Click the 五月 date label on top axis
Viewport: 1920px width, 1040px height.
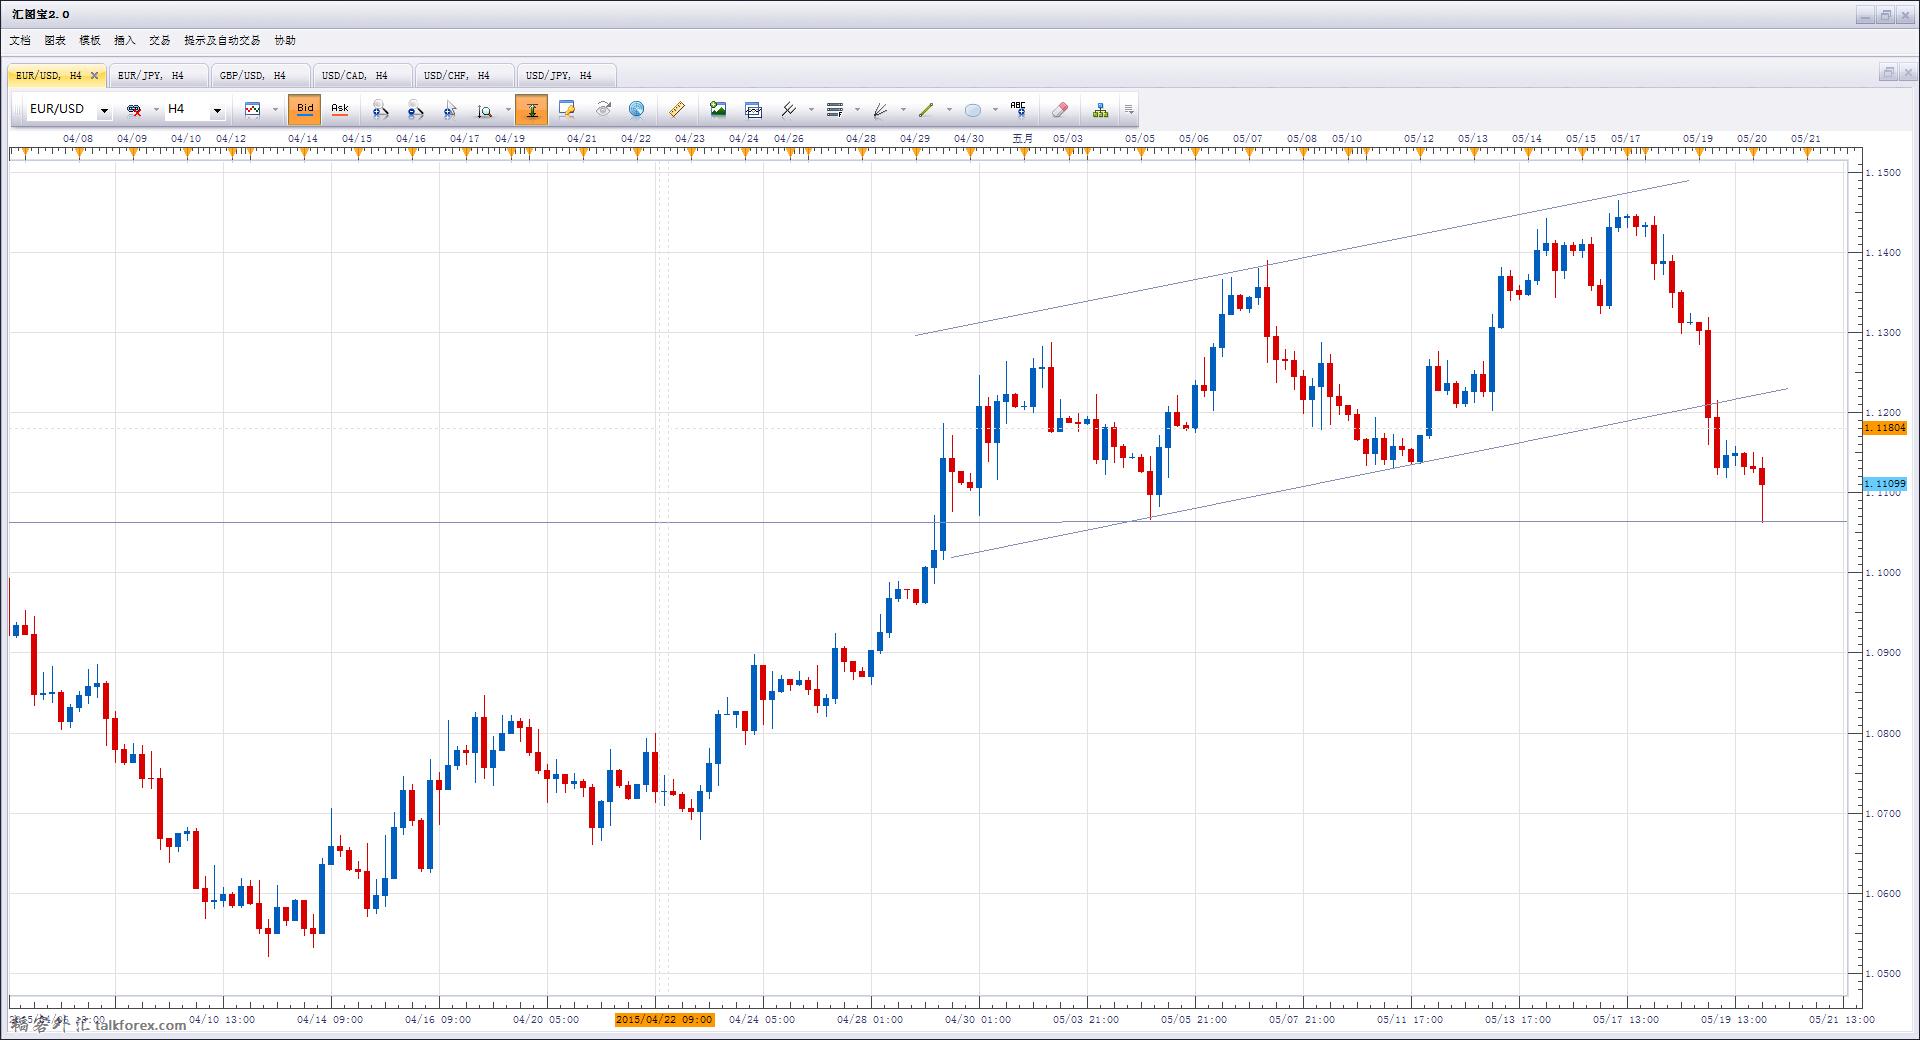click(1023, 138)
